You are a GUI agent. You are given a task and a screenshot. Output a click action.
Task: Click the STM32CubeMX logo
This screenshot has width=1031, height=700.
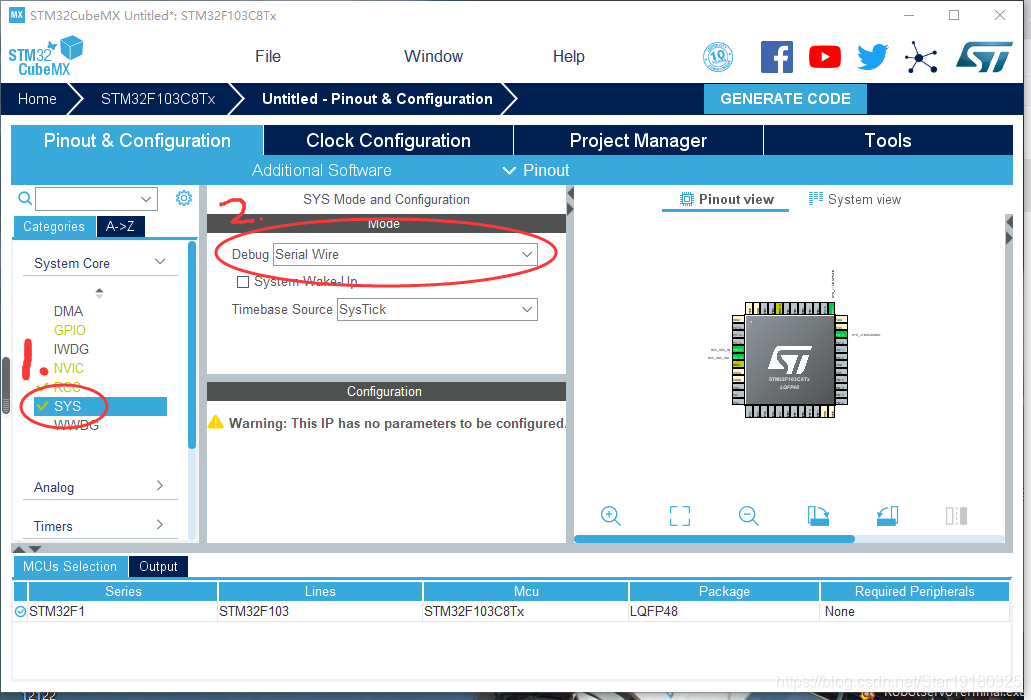[45, 57]
